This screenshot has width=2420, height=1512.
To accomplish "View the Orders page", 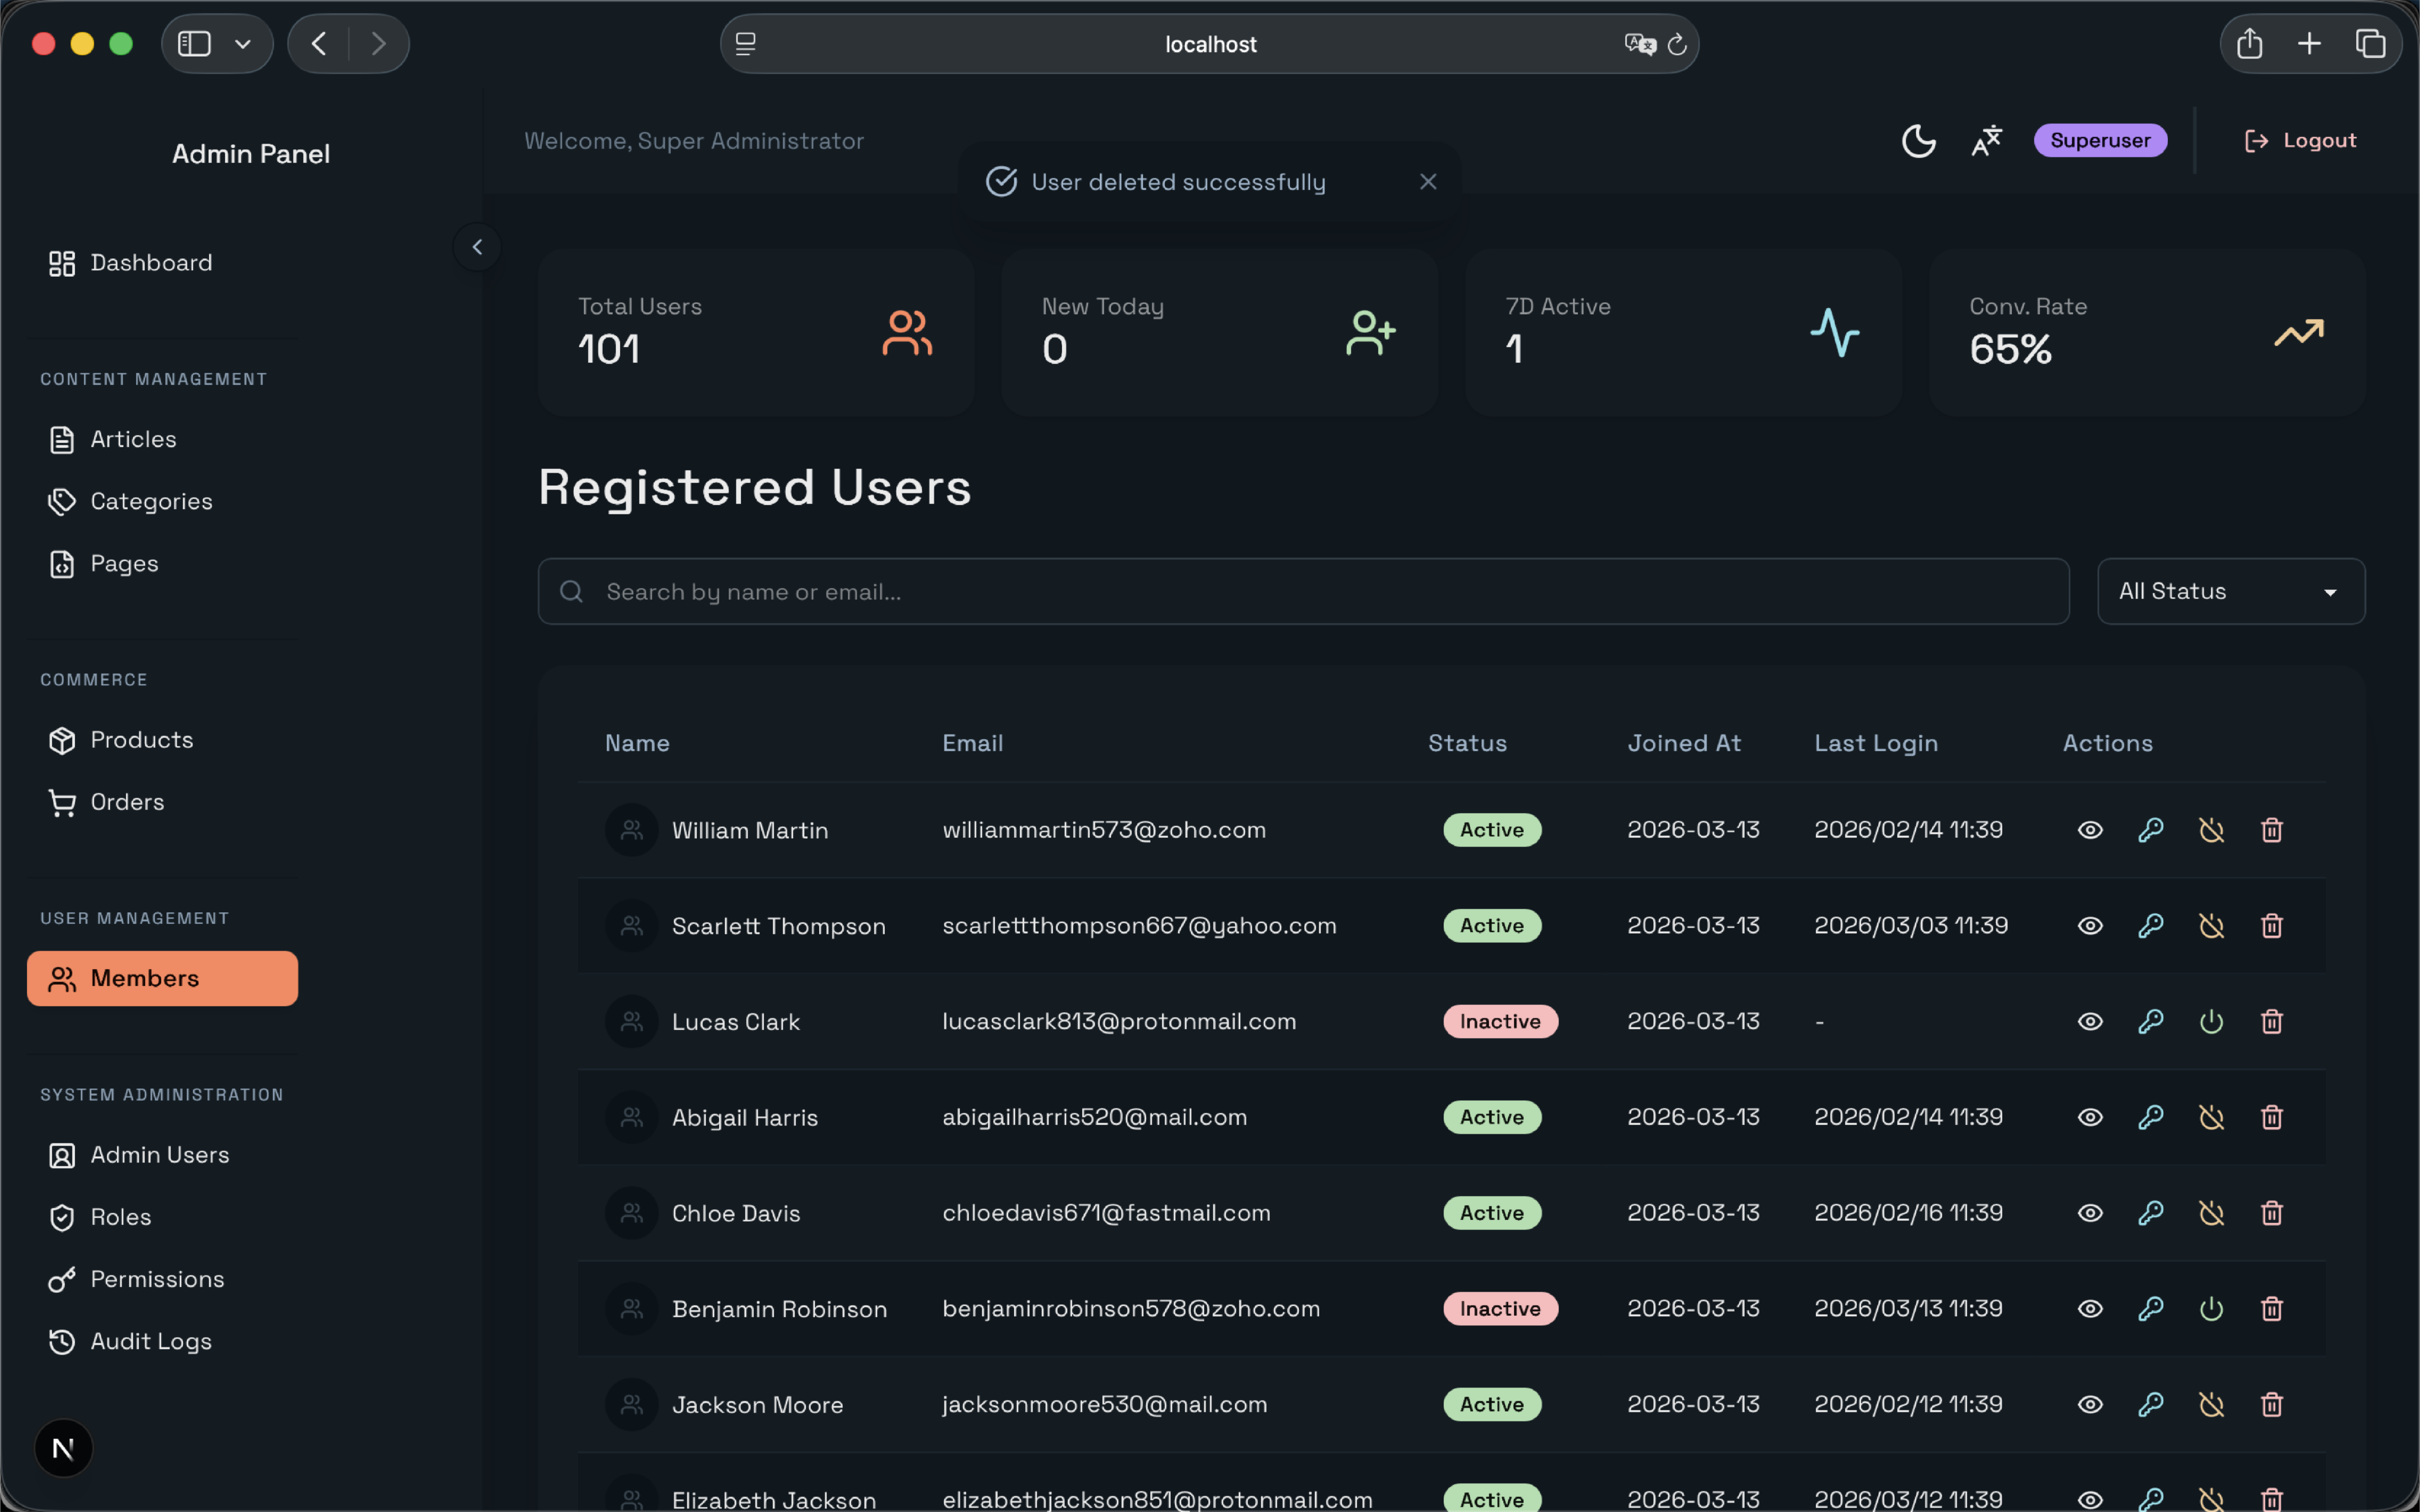I will (162, 802).
